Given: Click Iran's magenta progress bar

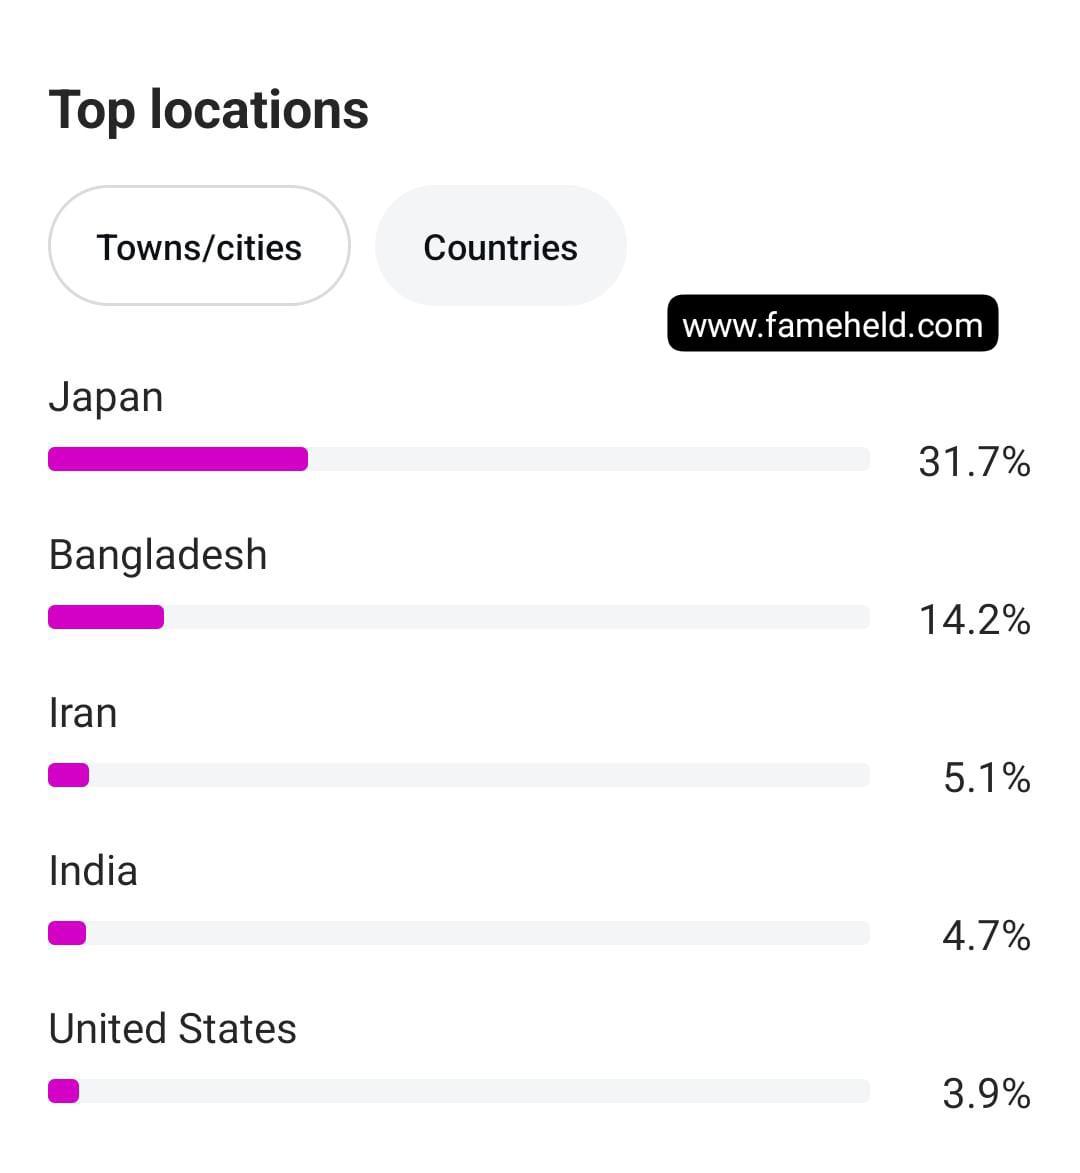Looking at the screenshot, I should click(69, 775).
